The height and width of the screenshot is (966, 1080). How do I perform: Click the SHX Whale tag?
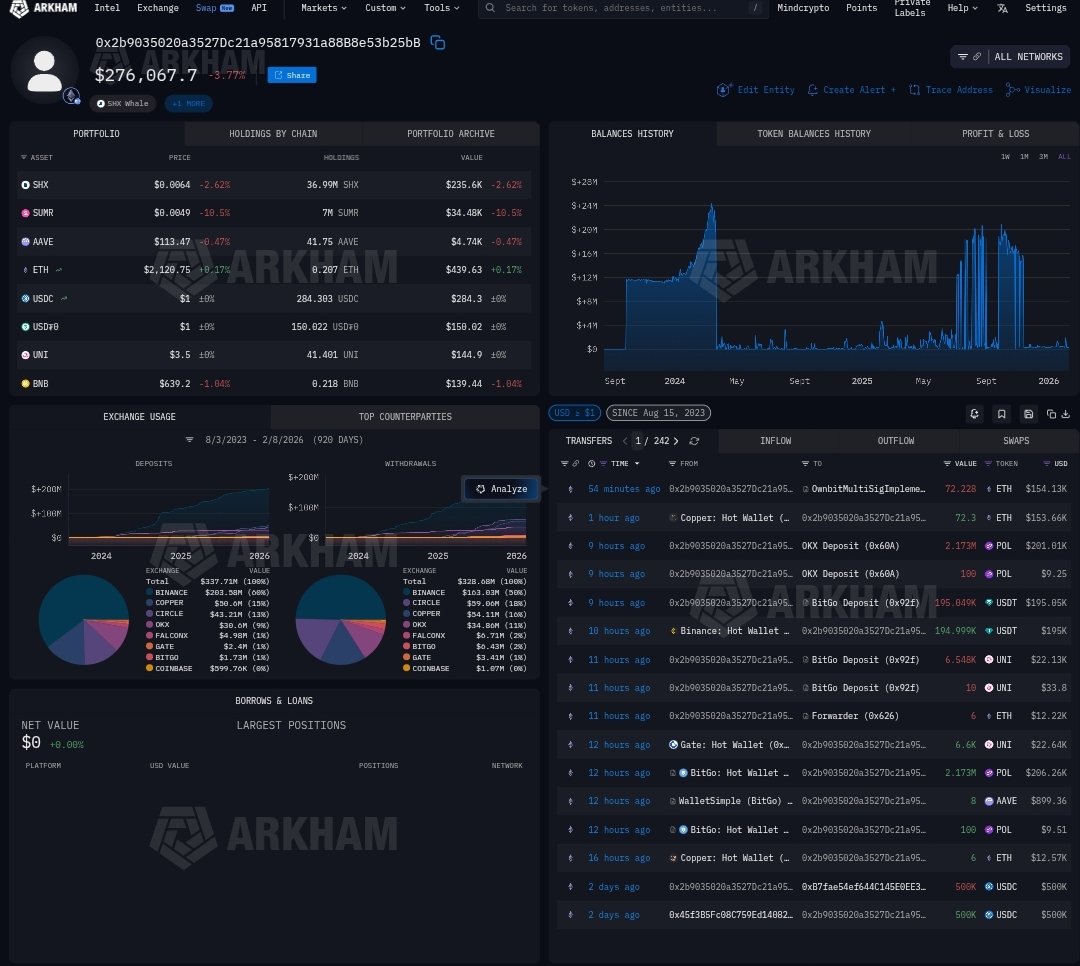click(123, 103)
